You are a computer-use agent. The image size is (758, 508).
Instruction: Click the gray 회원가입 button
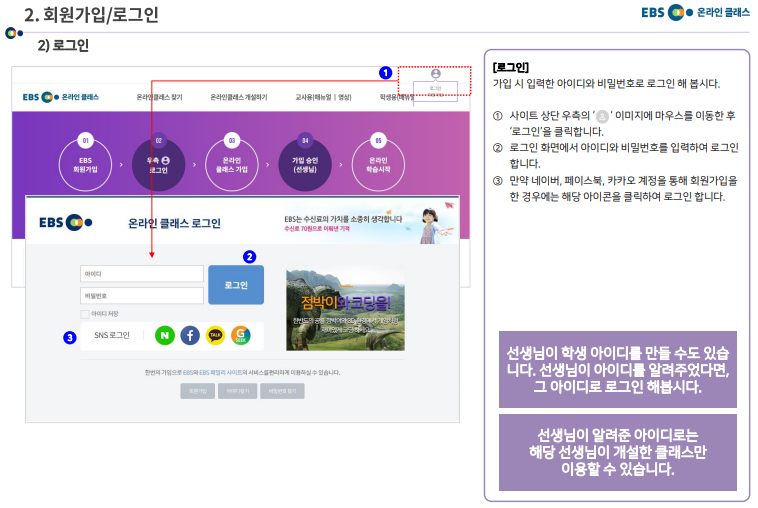(x=197, y=391)
